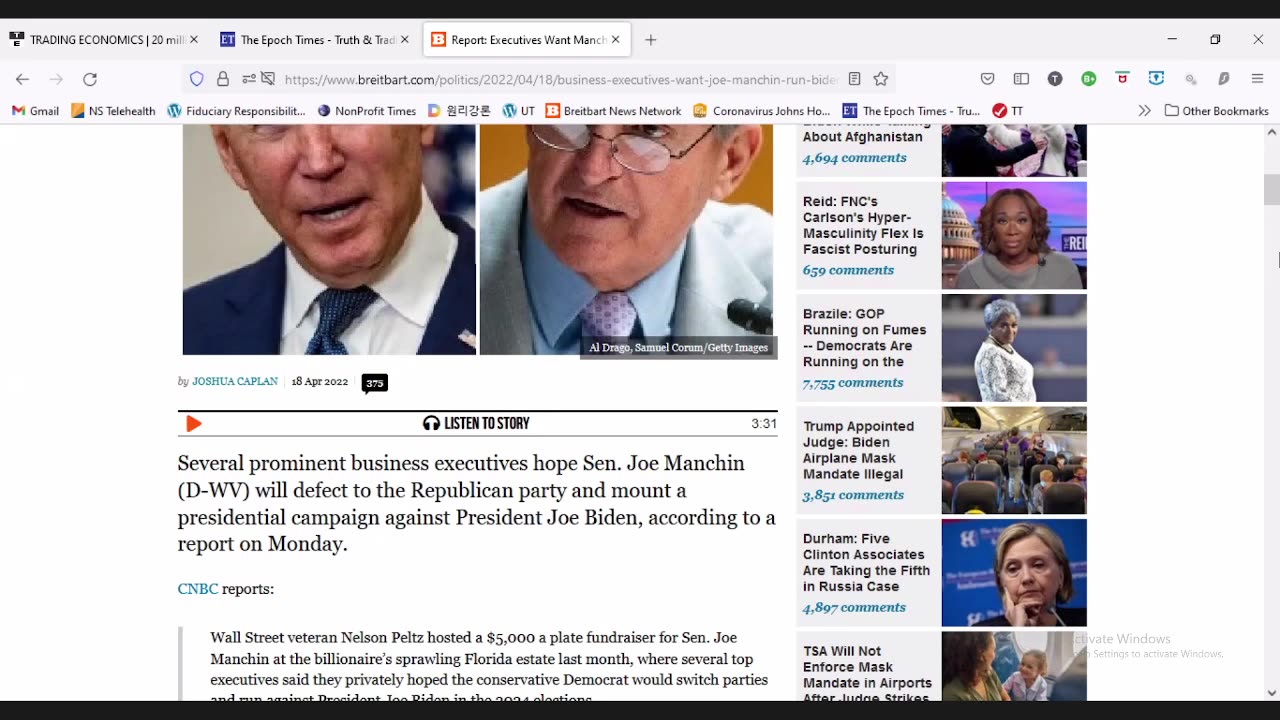Click the Listen to Story headphones label
Viewport: 1280px width, 720px height.
[x=476, y=424]
